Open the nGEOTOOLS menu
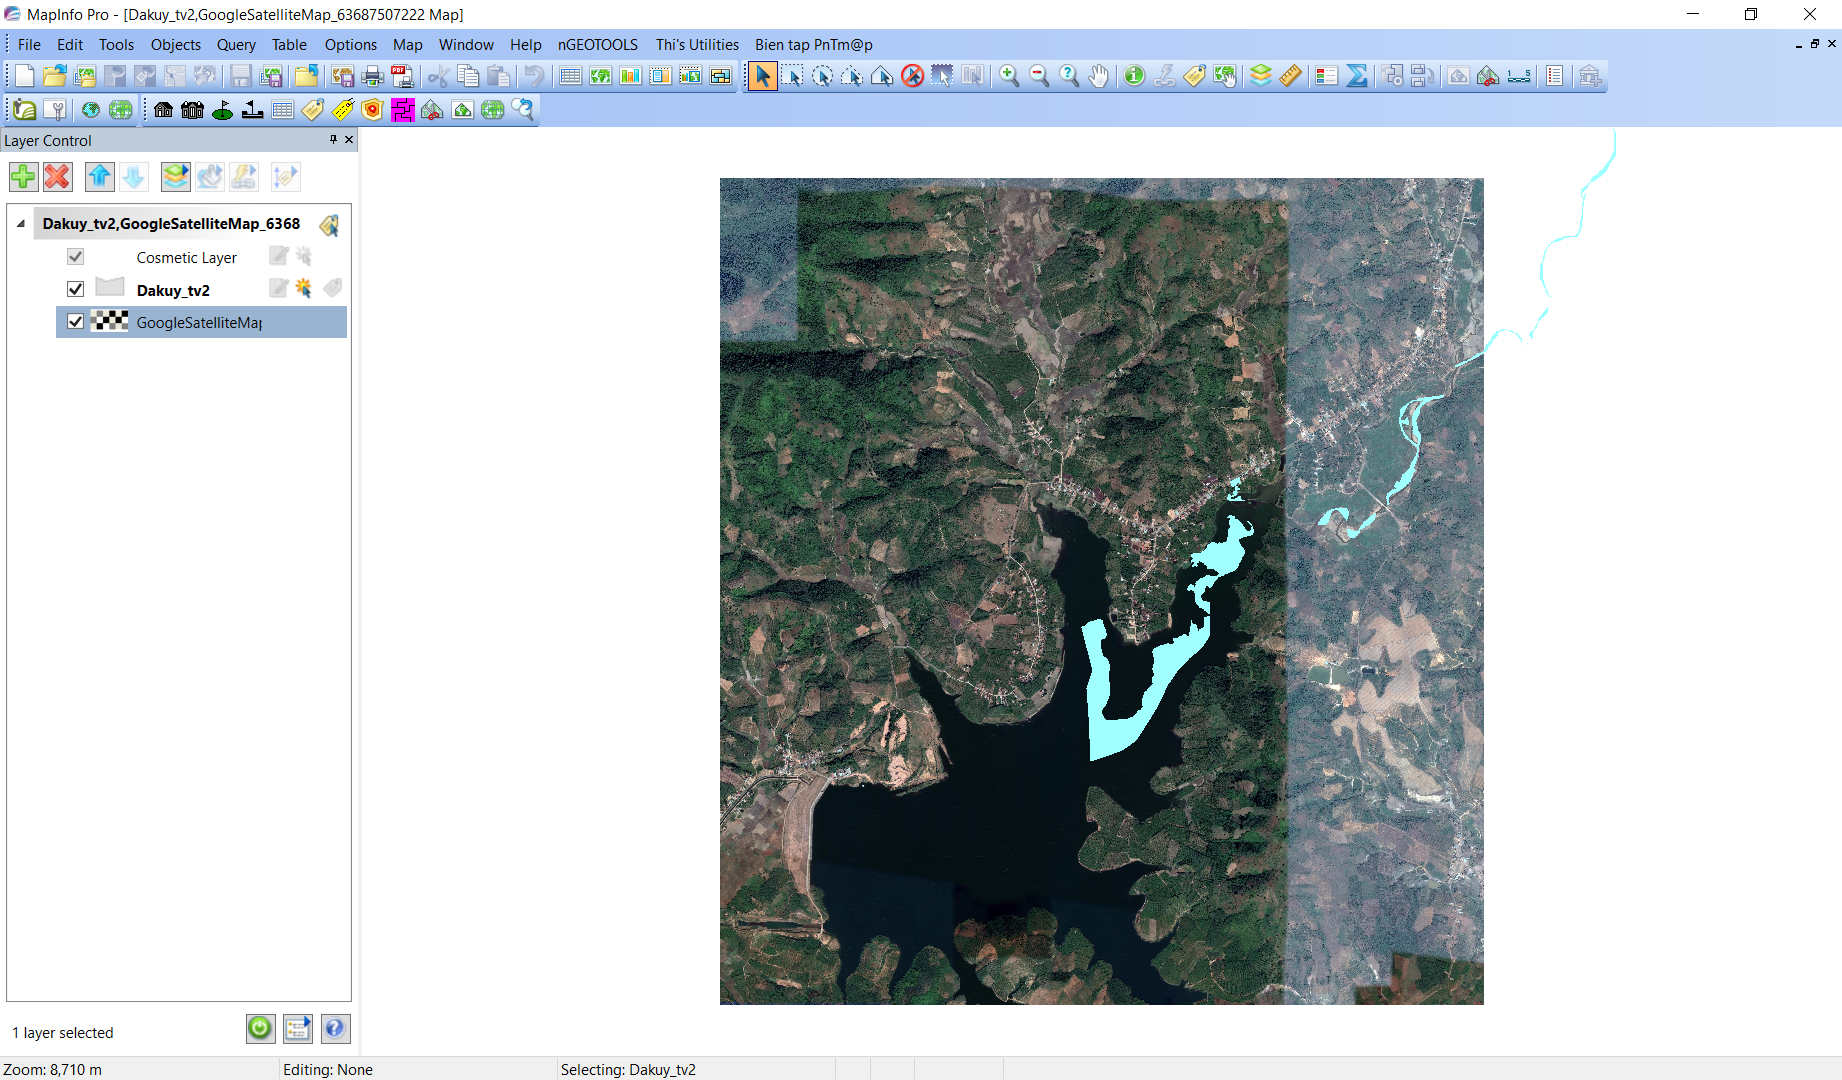1842x1080 pixels. pyautogui.click(x=598, y=45)
